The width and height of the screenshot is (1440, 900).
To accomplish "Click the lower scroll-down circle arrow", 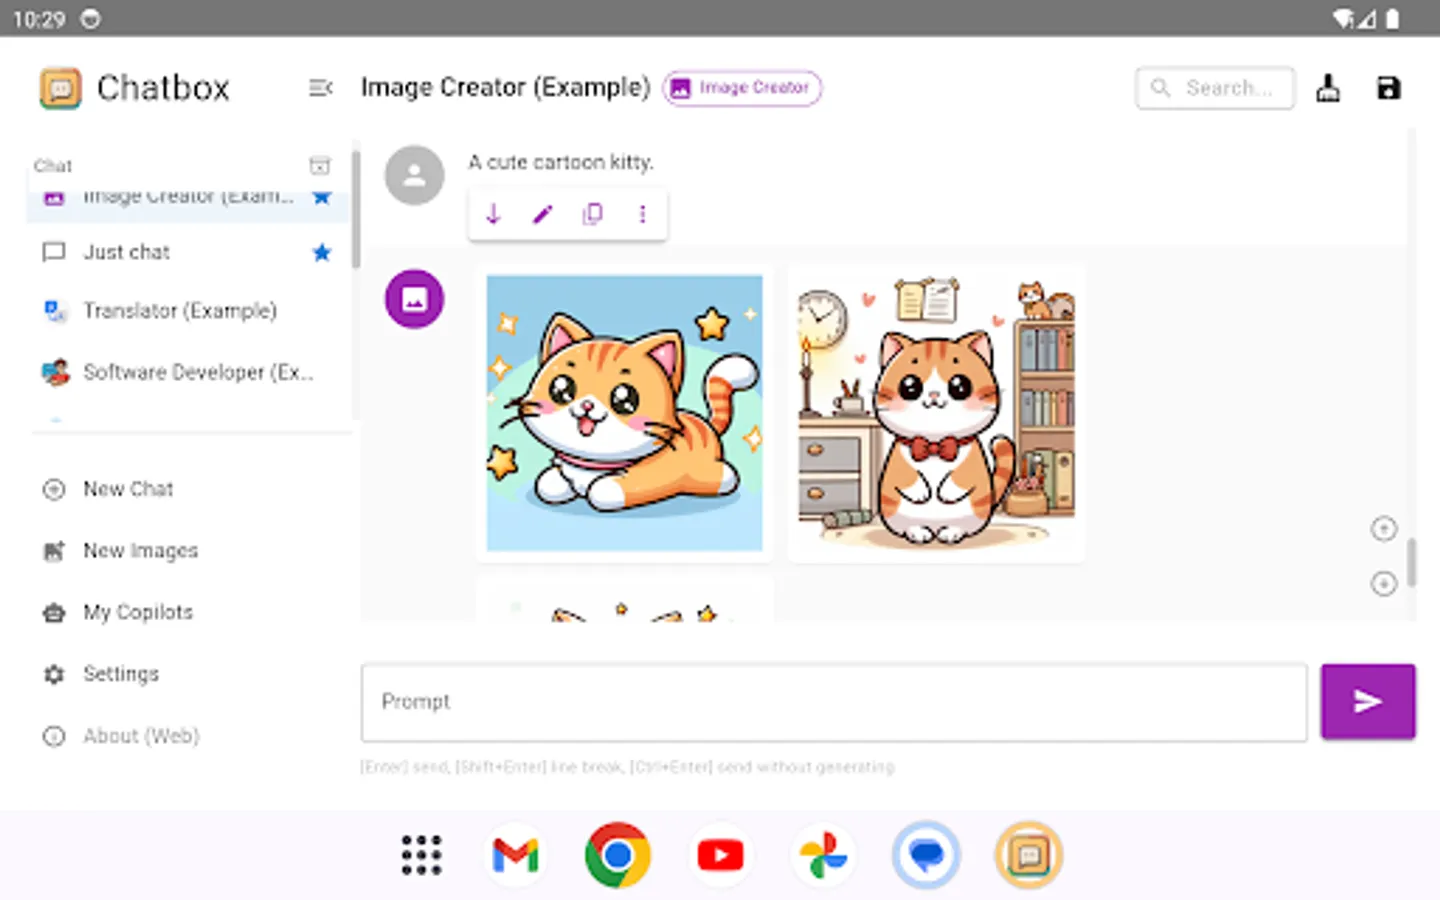I will click(x=1383, y=583).
